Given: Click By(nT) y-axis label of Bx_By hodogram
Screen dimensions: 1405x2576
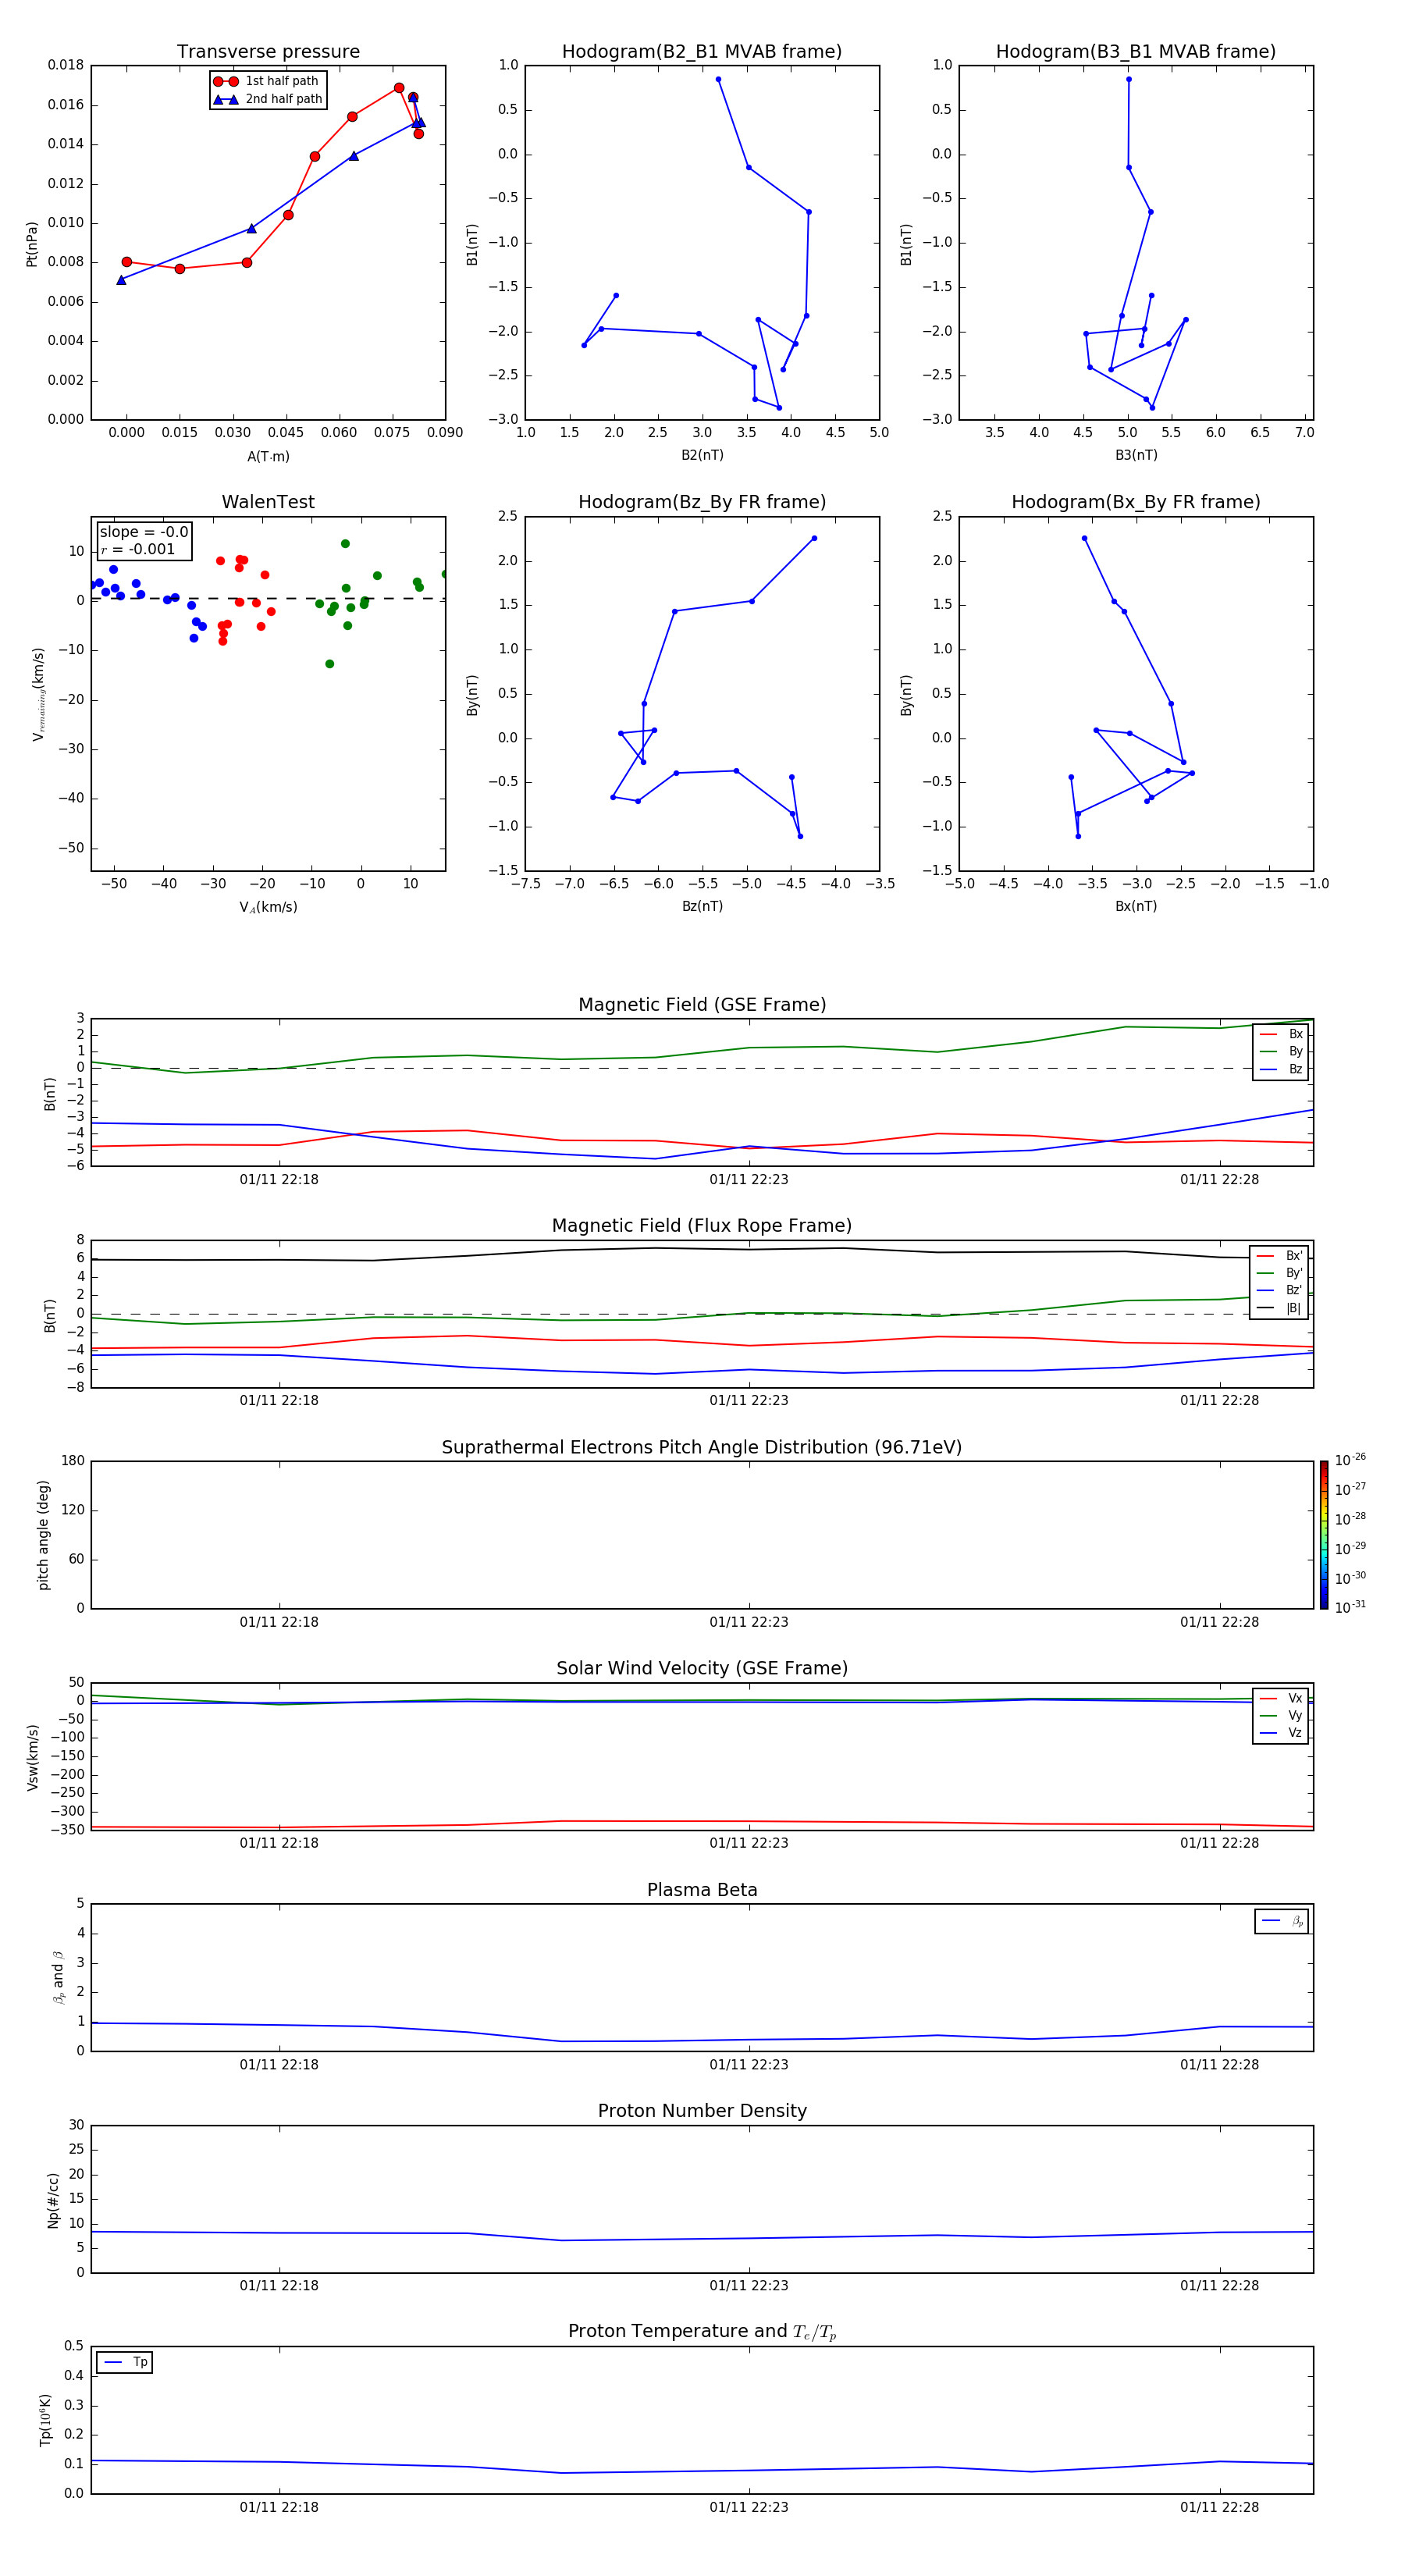Looking at the screenshot, I should coord(906,694).
